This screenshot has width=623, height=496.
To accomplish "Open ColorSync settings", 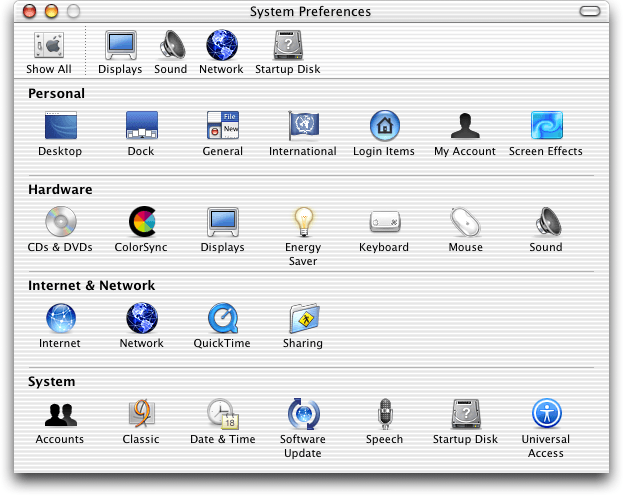I will (x=141, y=222).
